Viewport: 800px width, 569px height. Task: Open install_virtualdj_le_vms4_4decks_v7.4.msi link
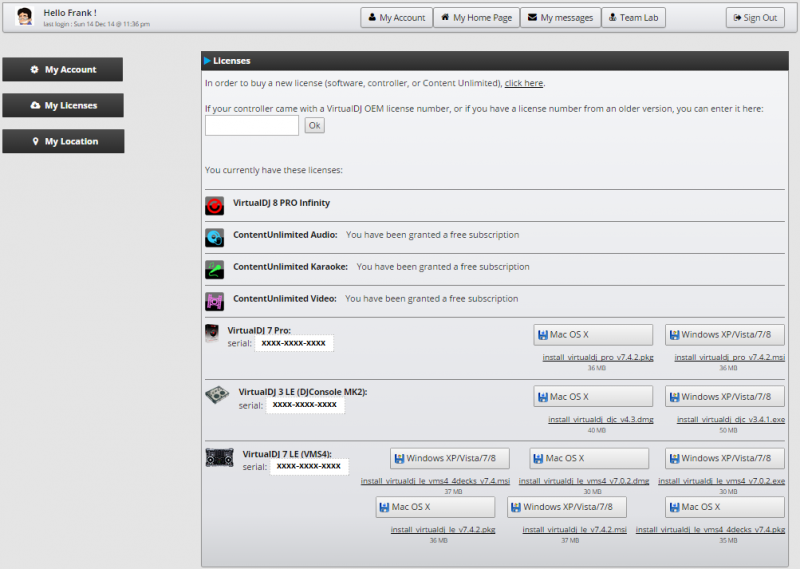pyautogui.click(x=435, y=481)
